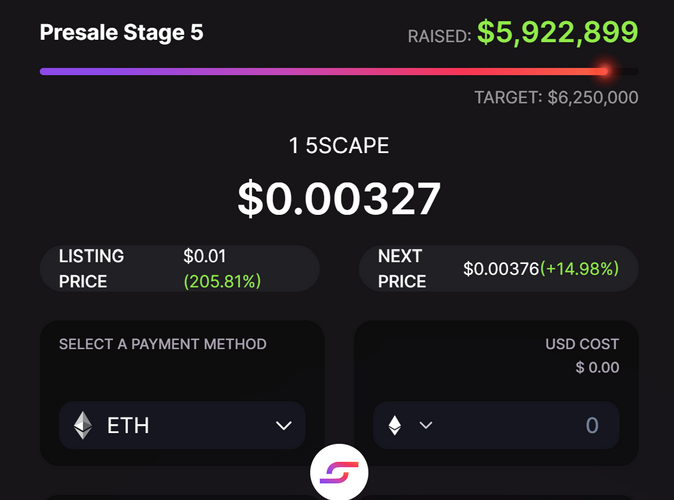
Task: Expand the ETH payment method chevron
Action: pyautogui.click(x=283, y=426)
